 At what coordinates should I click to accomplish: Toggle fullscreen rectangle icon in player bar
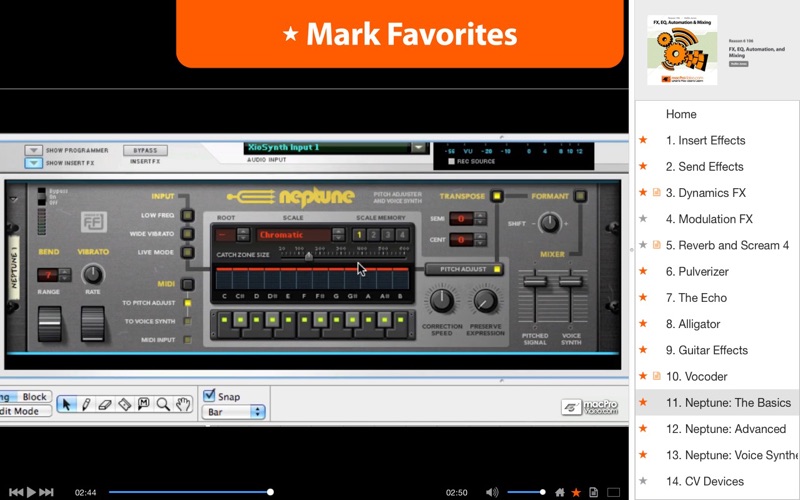(614, 492)
